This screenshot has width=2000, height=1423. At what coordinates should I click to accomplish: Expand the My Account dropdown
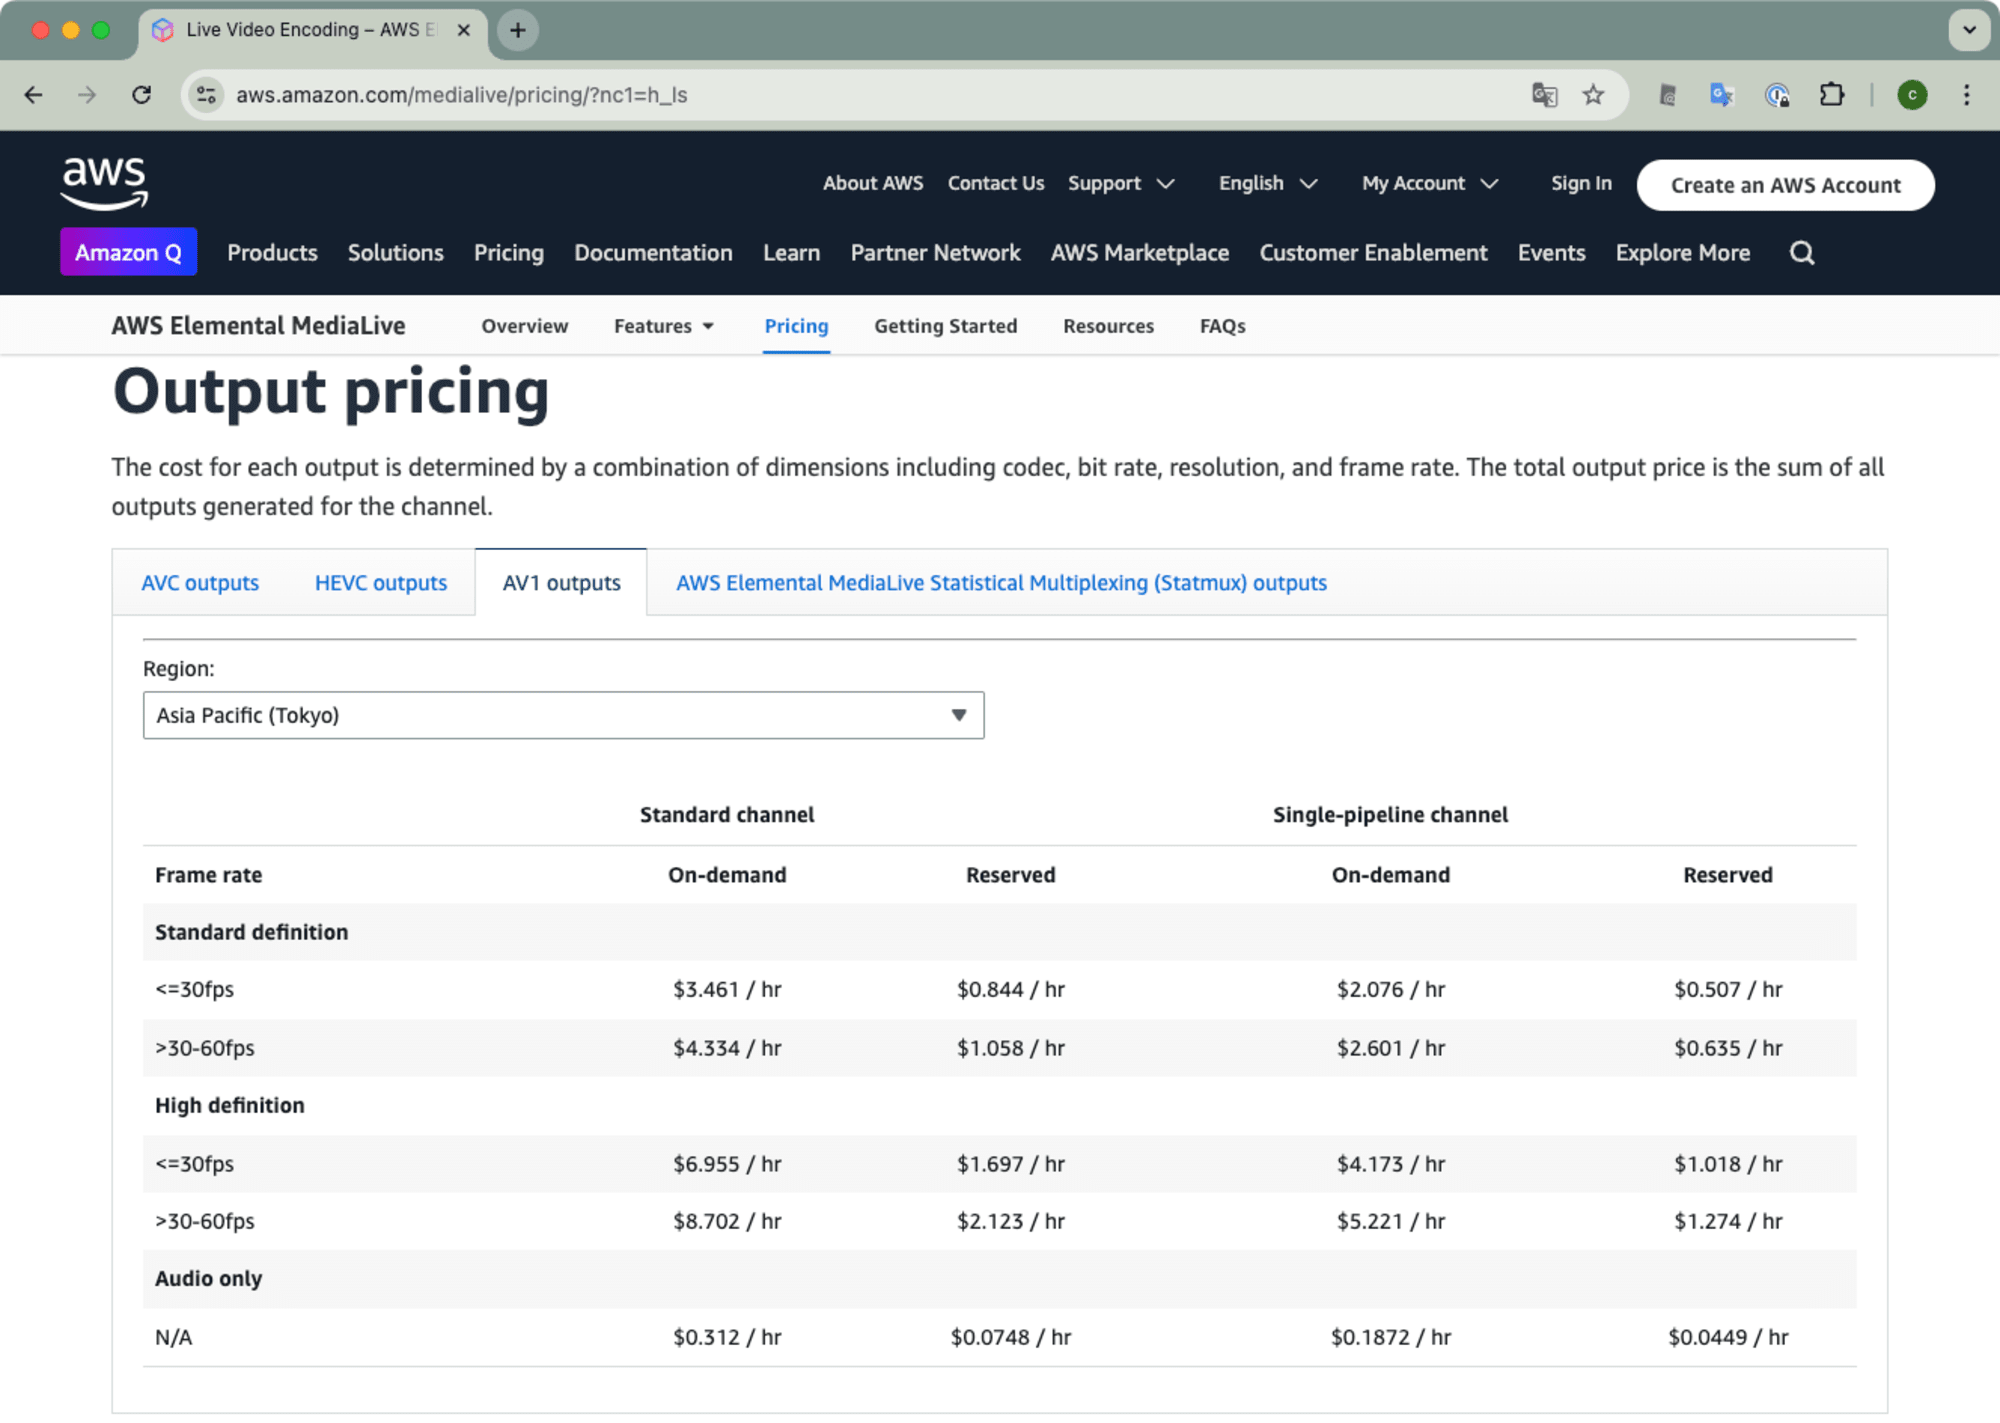pyautogui.click(x=1430, y=184)
